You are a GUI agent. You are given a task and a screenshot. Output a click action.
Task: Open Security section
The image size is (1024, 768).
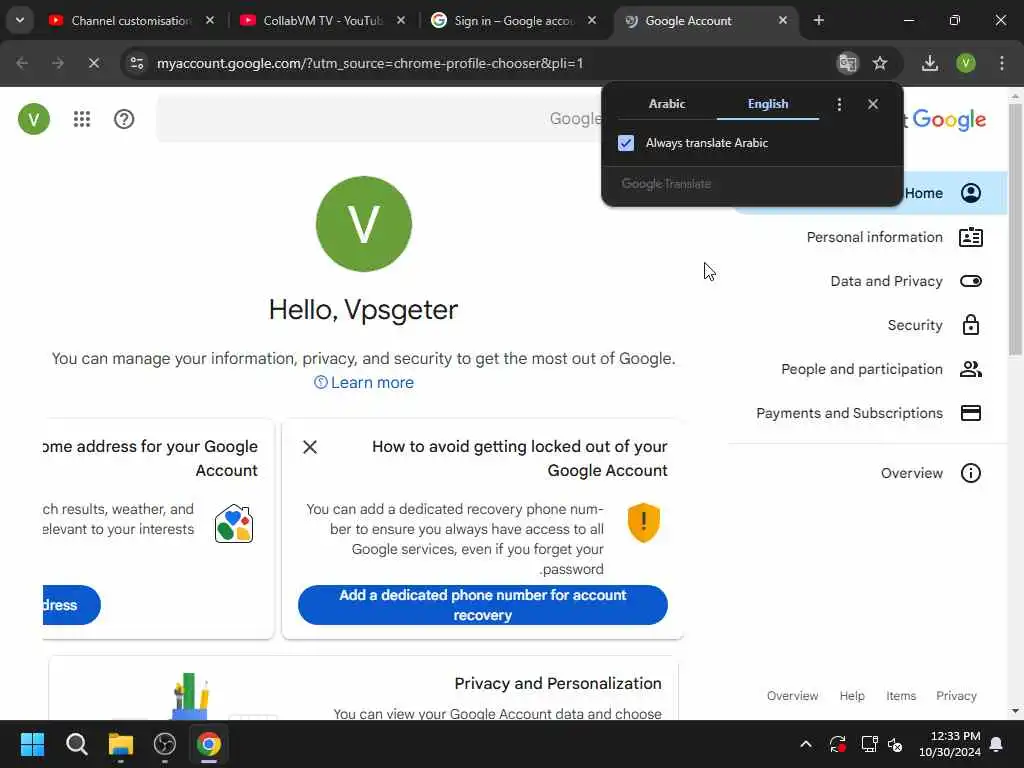(915, 325)
